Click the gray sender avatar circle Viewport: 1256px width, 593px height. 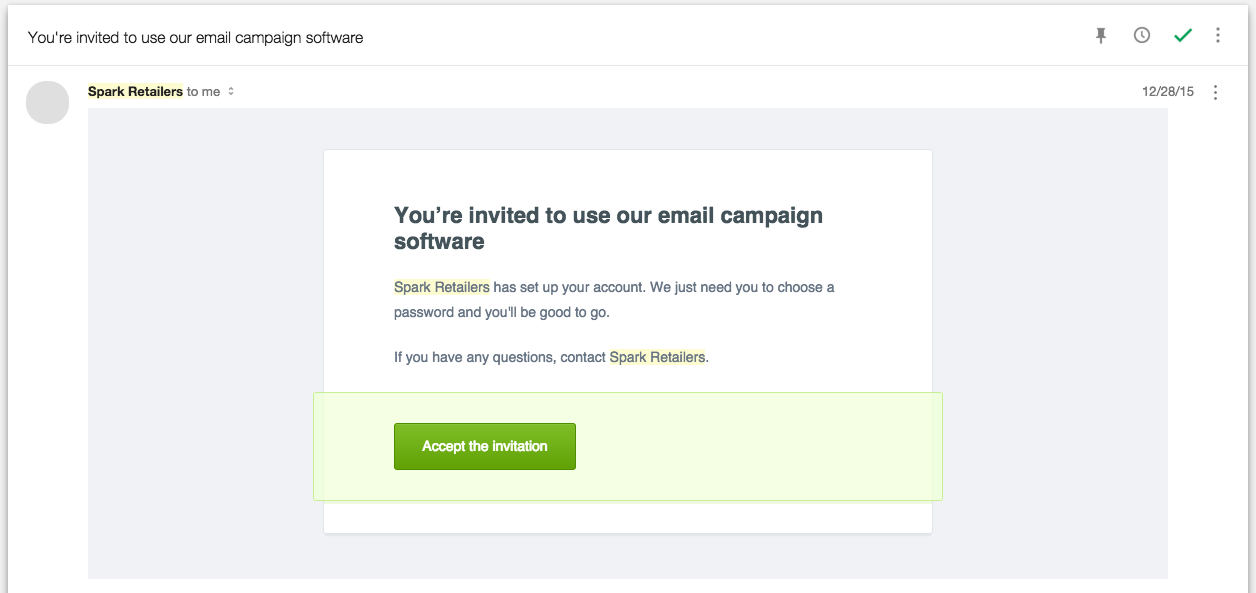[47, 102]
